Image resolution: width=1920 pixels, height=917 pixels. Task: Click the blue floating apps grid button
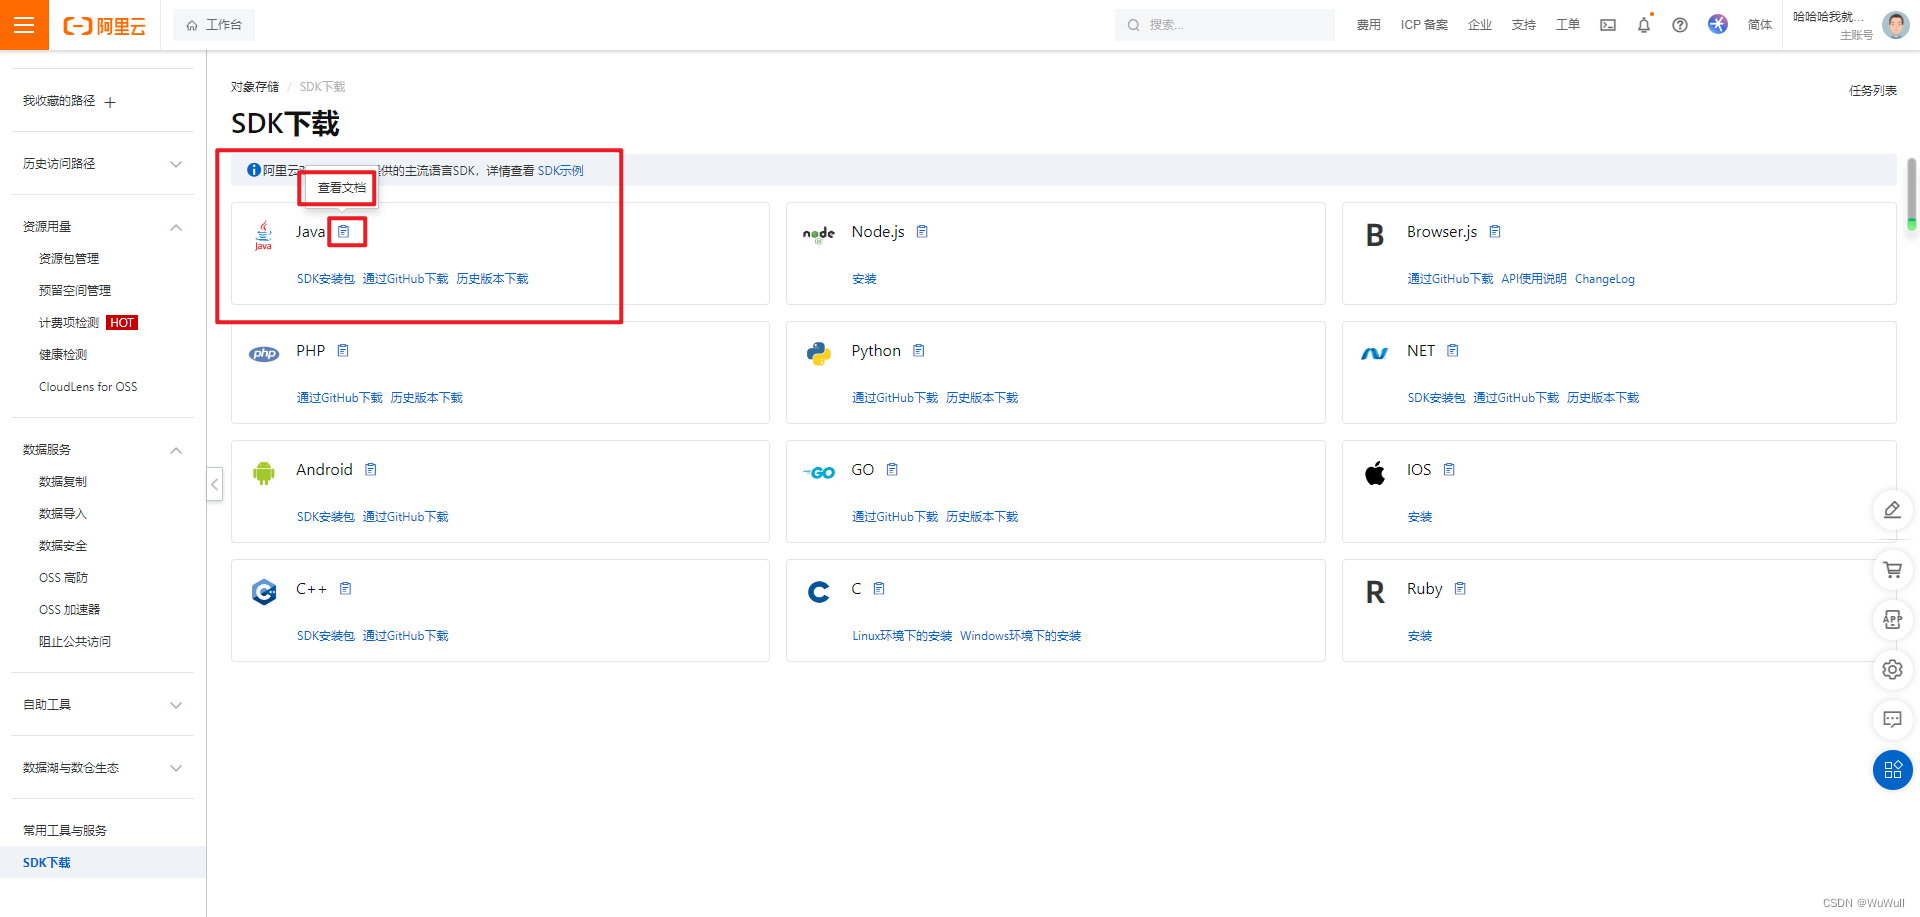[1892, 770]
